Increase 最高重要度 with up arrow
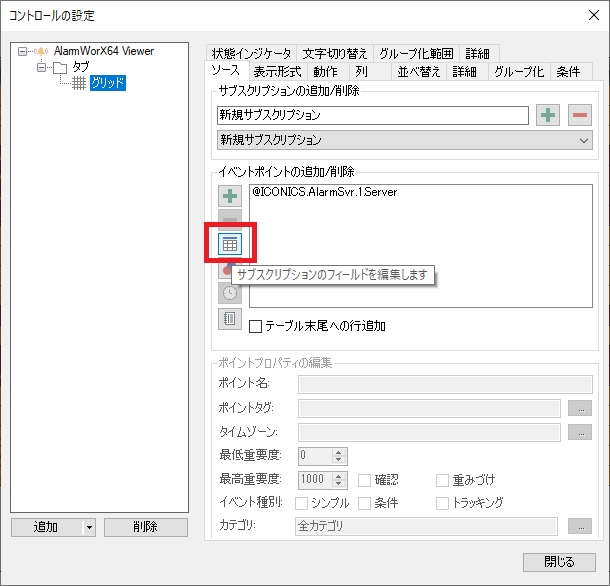 point(338,476)
